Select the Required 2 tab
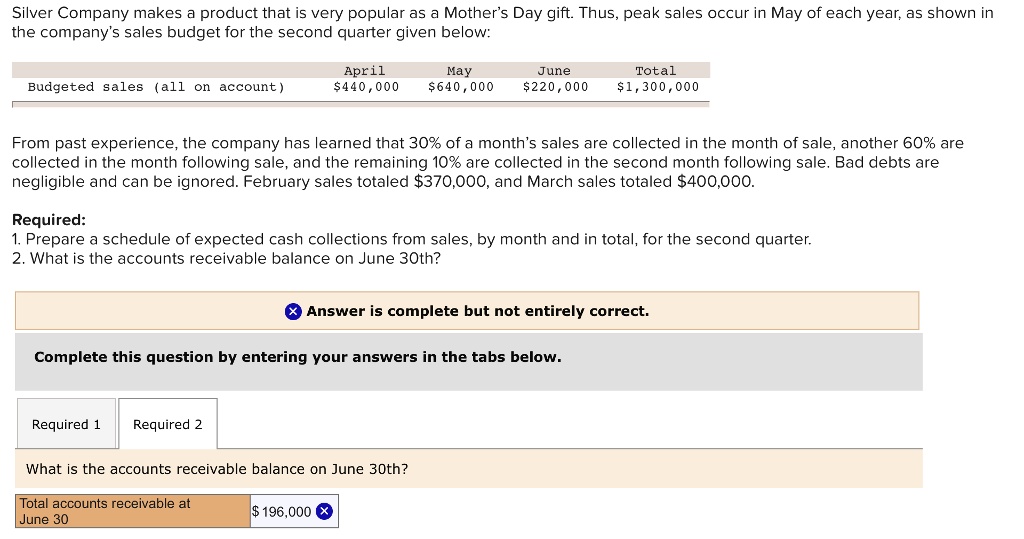Viewport: 1024px width, 539px height. (x=167, y=424)
